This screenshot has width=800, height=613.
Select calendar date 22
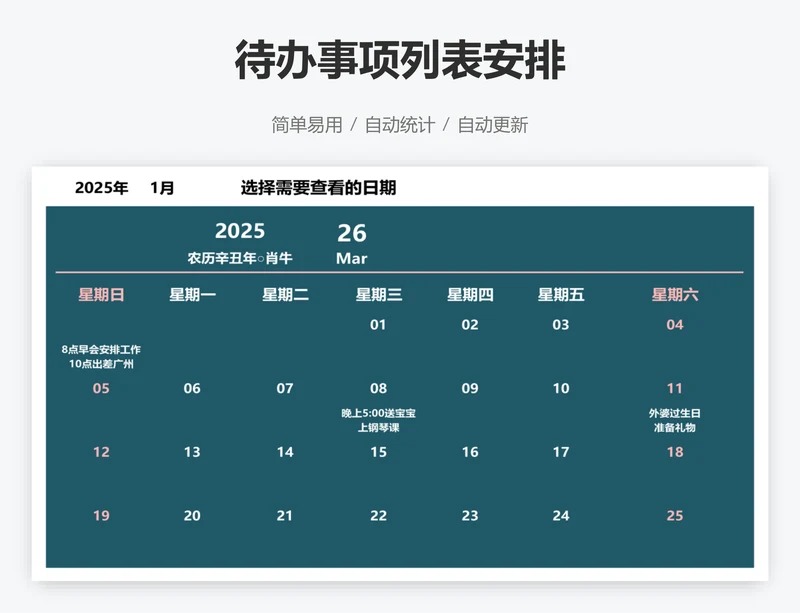(x=379, y=516)
